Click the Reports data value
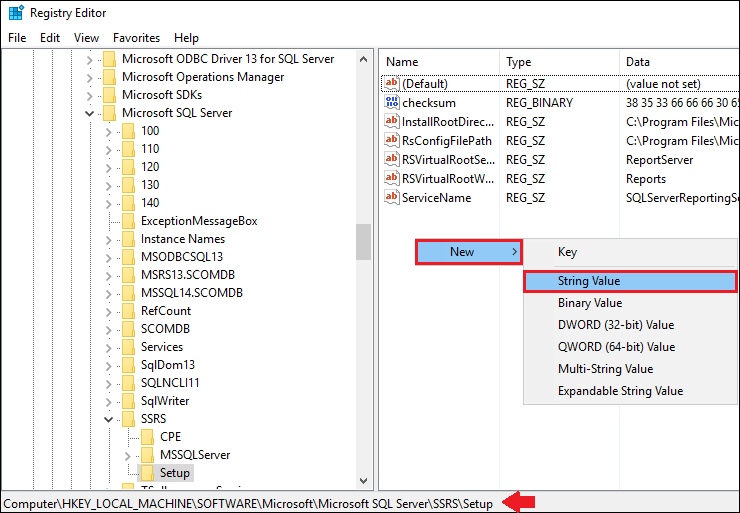The height and width of the screenshot is (513, 740). click(646, 179)
